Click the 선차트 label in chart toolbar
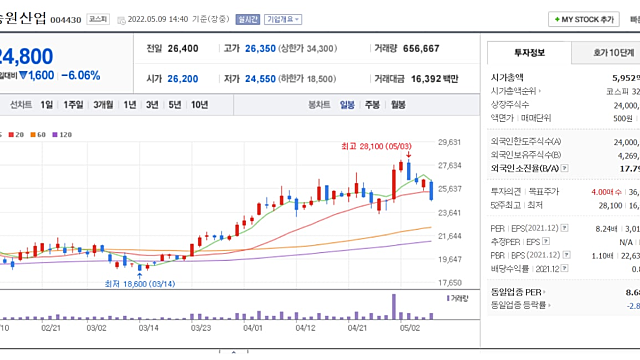 tap(21, 105)
